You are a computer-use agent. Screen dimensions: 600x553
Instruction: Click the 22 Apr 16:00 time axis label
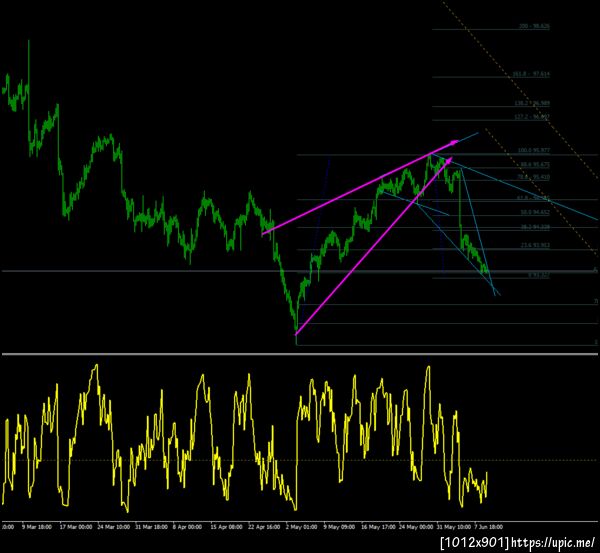pos(264,527)
